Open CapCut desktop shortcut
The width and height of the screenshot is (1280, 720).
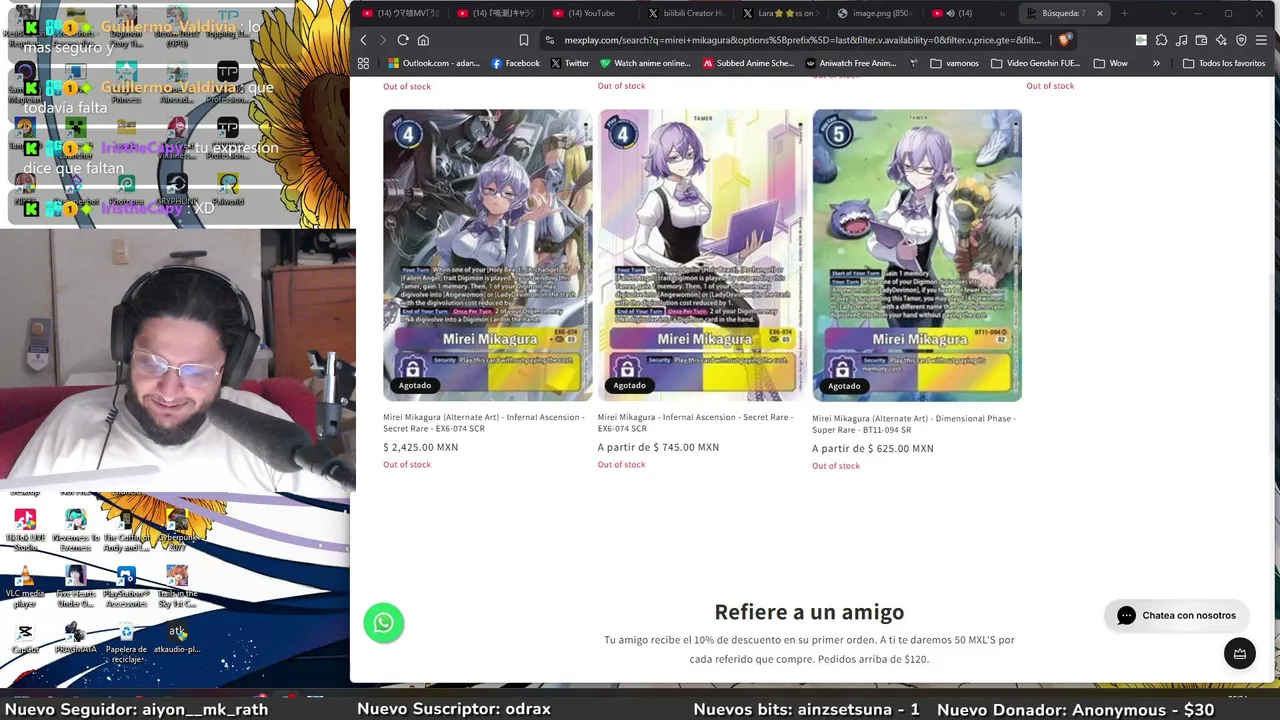point(25,639)
